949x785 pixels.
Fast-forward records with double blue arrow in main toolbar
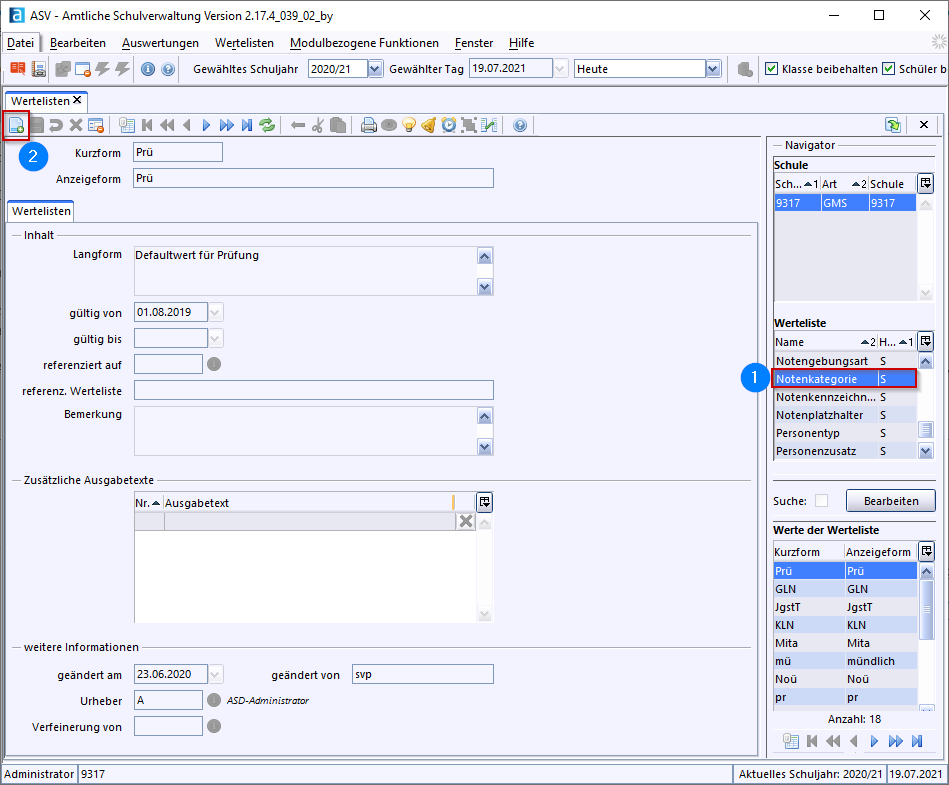pyautogui.click(x=227, y=125)
